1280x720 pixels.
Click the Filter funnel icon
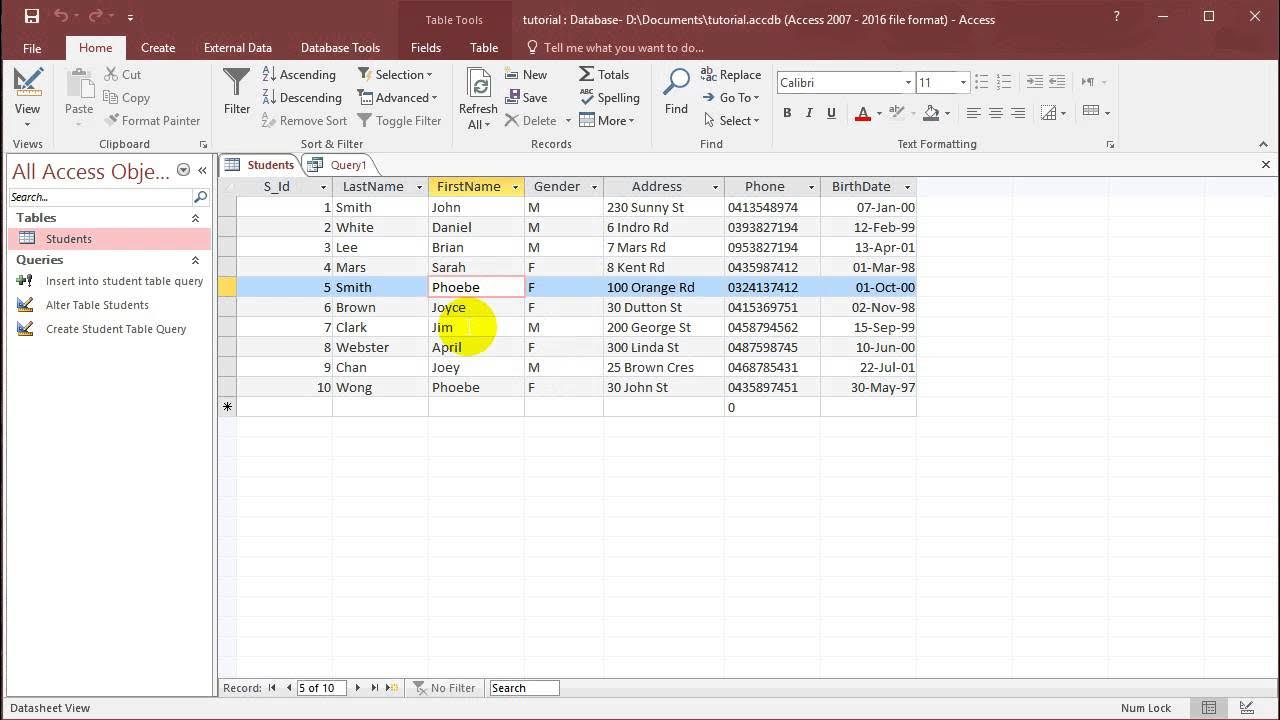click(237, 83)
